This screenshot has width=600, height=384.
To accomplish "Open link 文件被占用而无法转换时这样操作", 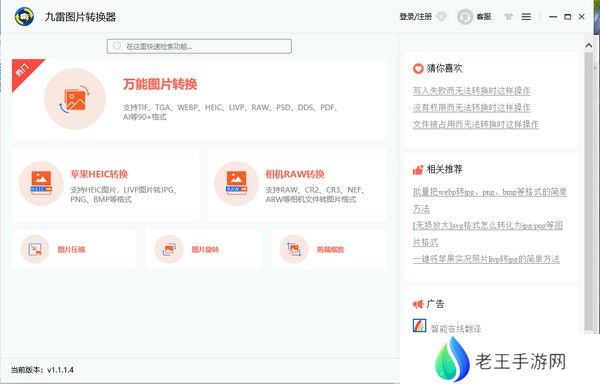I will point(476,124).
